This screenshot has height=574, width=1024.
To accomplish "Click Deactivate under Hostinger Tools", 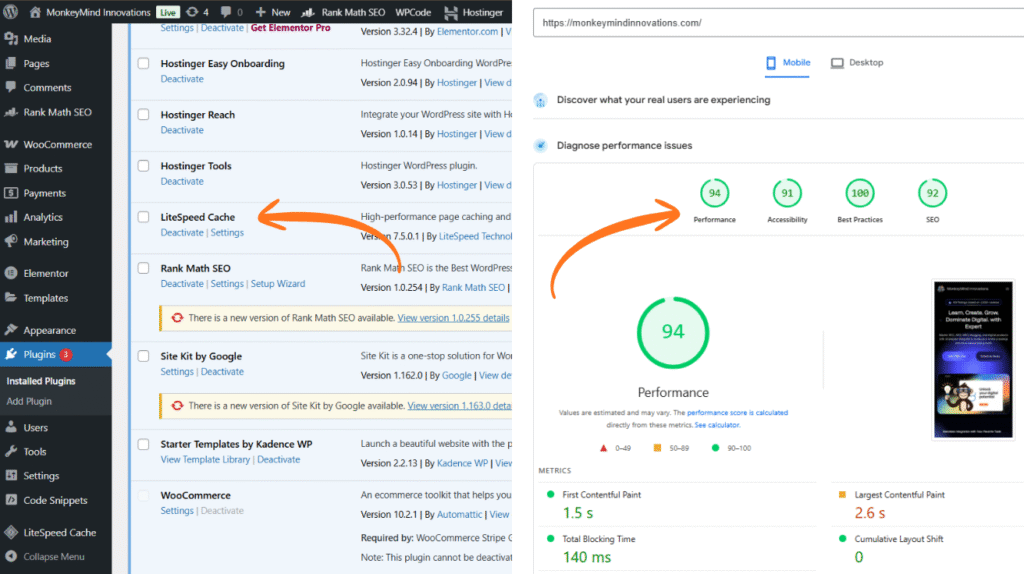I will tap(181, 181).
